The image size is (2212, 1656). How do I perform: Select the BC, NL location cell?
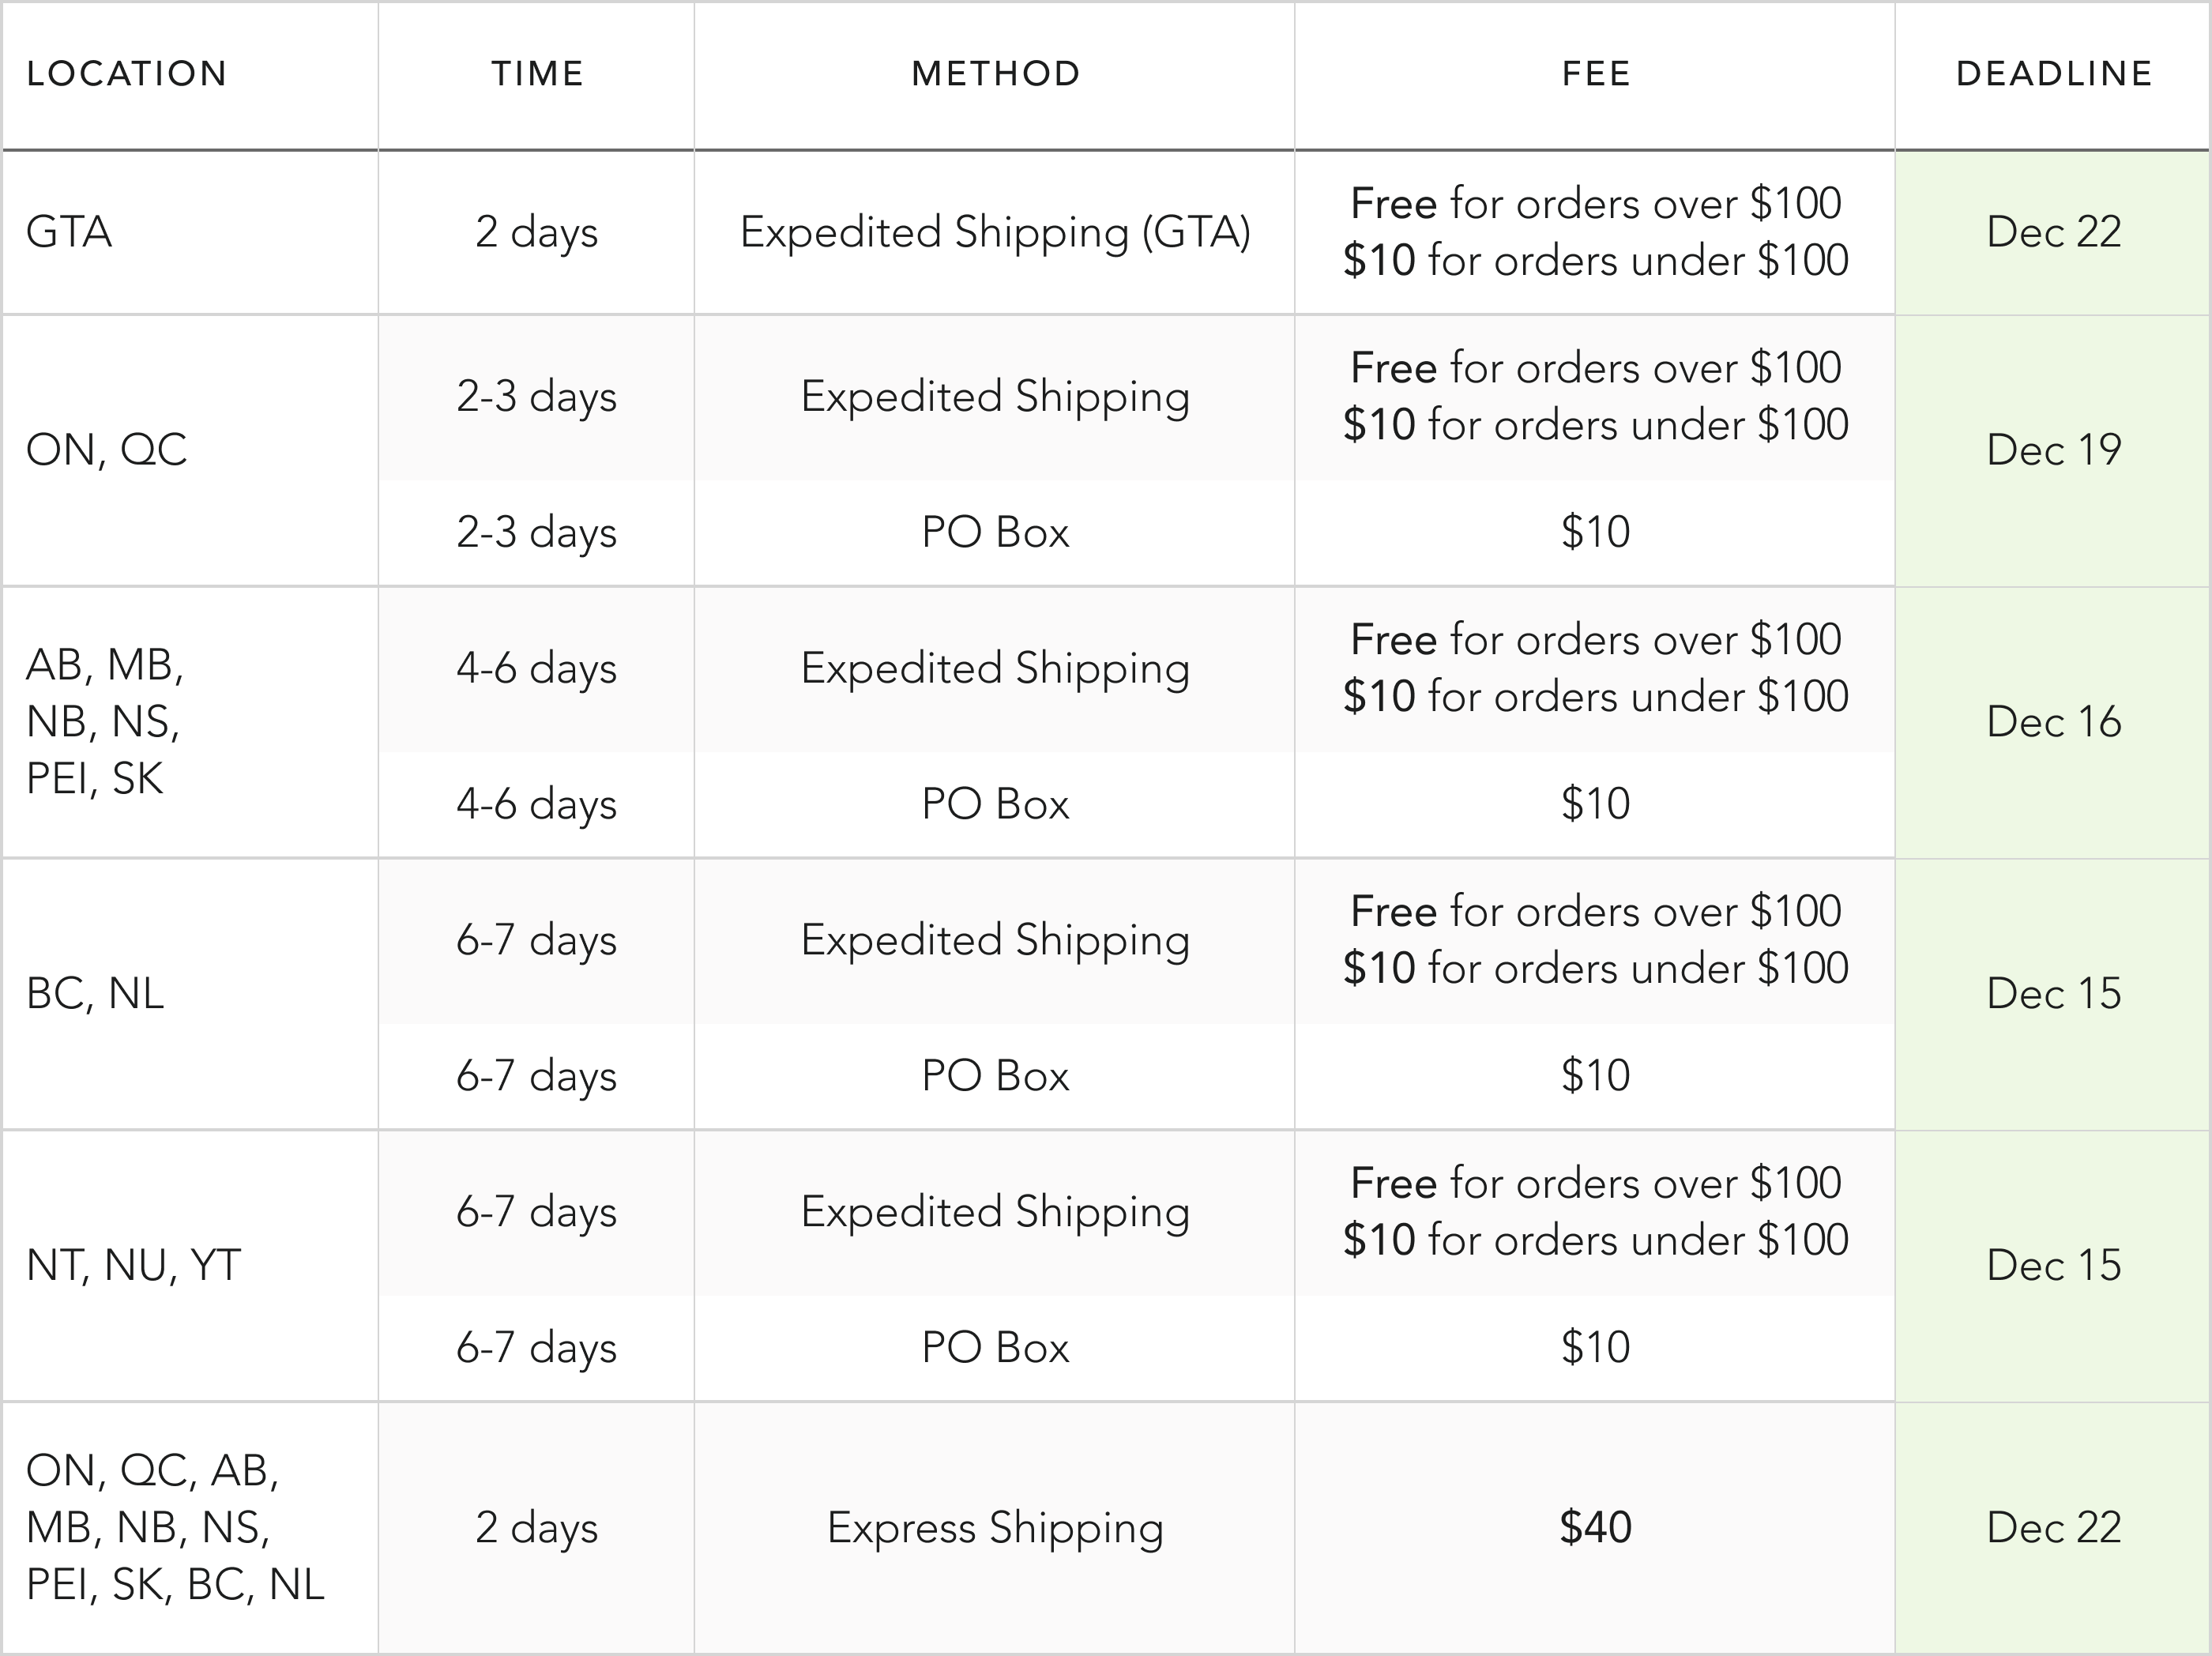coord(95,994)
